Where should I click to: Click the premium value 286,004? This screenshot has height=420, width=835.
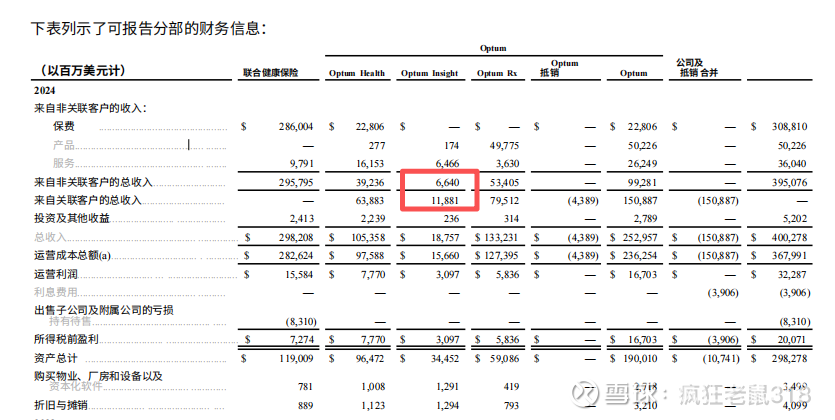point(296,127)
